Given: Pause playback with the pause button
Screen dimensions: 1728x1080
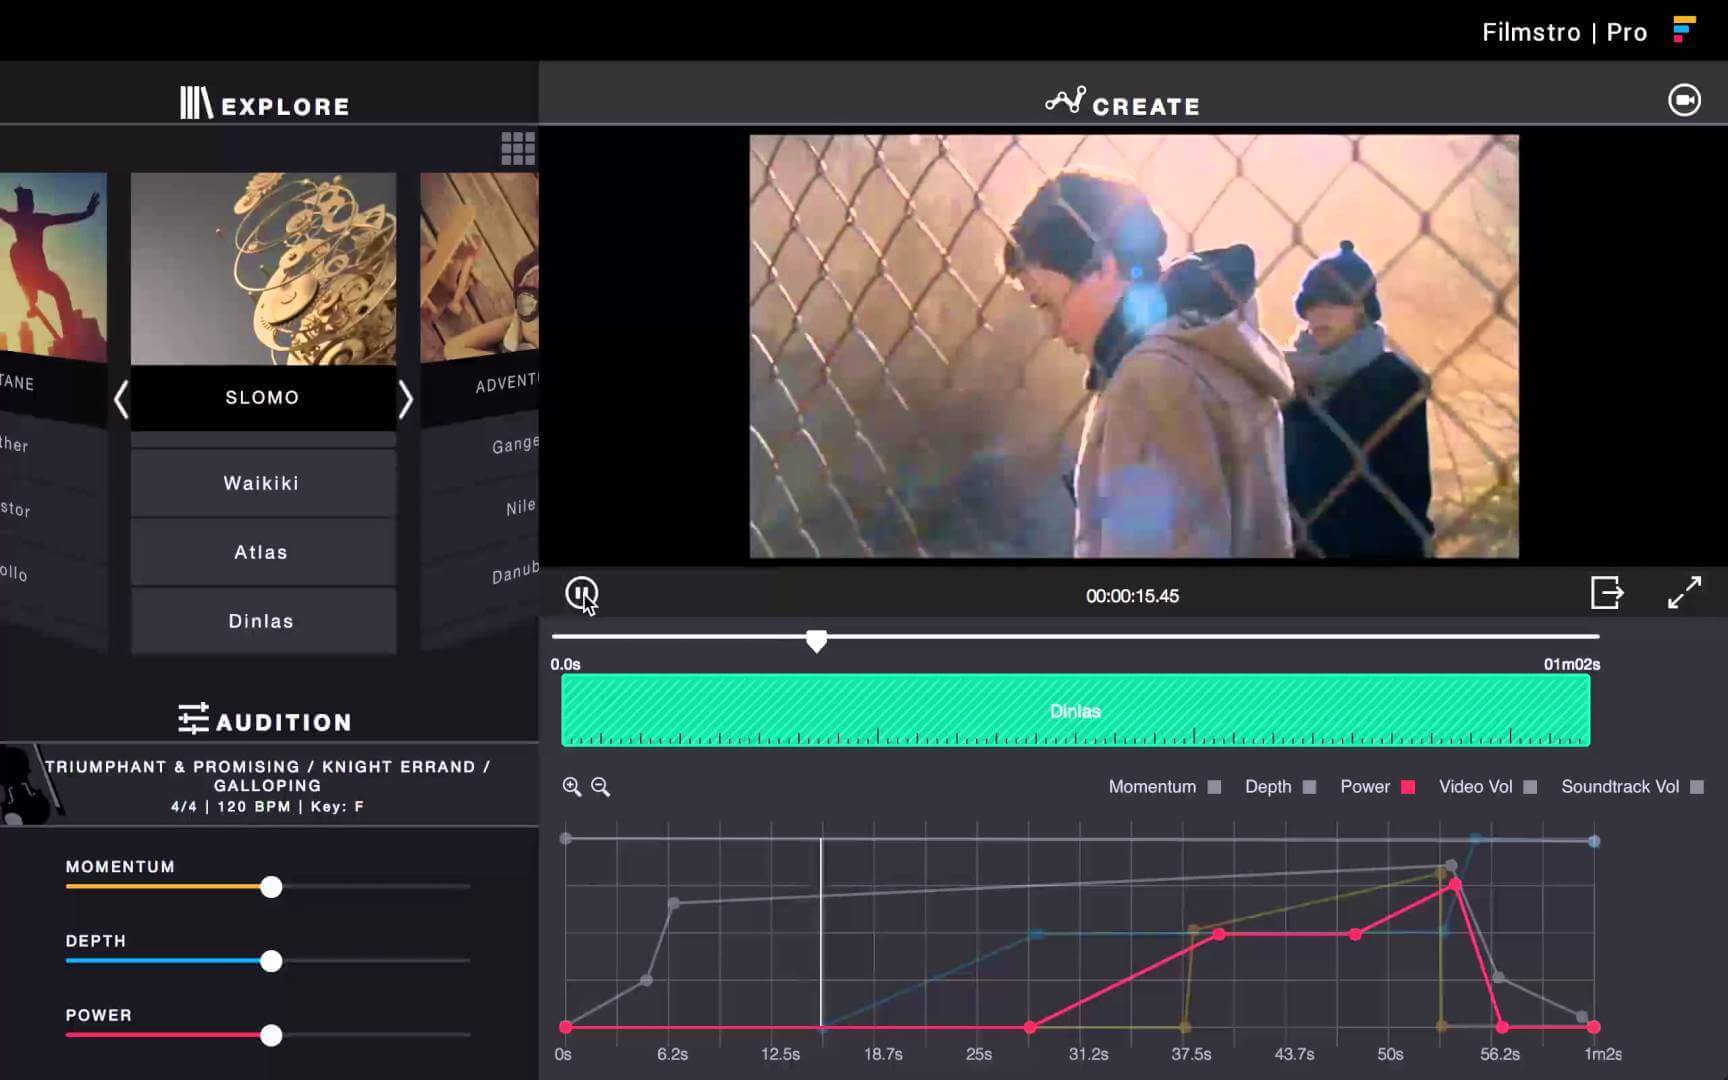Looking at the screenshot, I should pos(581,593).
